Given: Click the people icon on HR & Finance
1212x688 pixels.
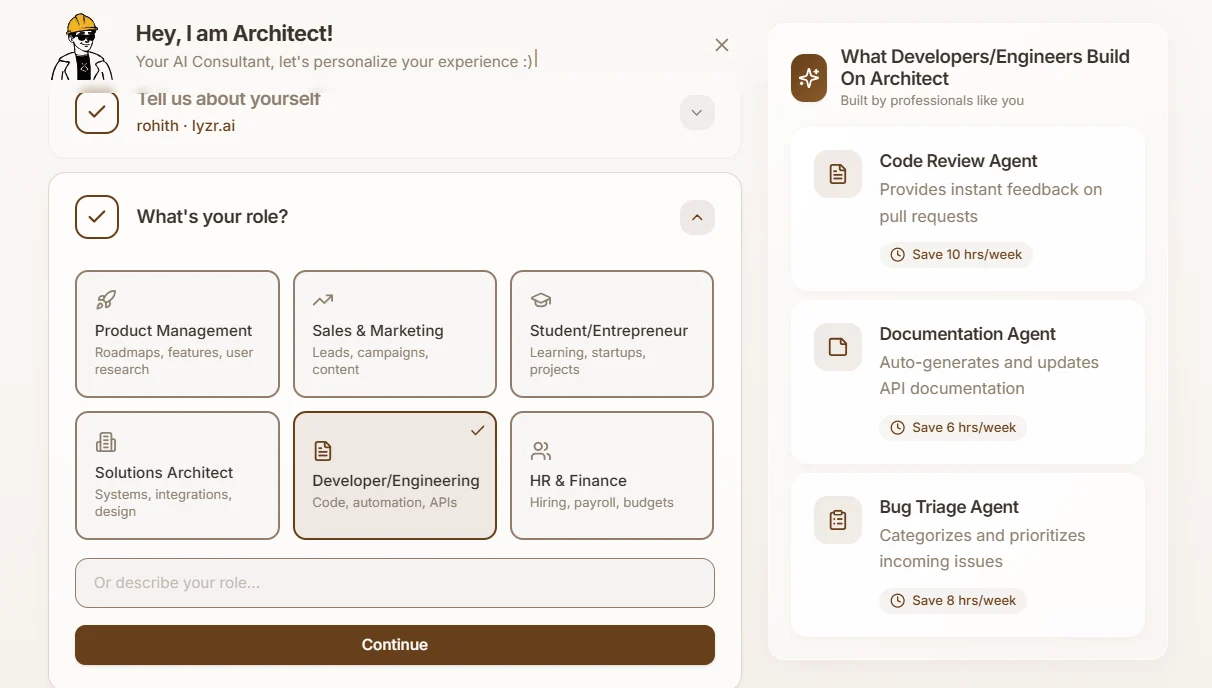Looking at the screenshot, I should (541, 450).
